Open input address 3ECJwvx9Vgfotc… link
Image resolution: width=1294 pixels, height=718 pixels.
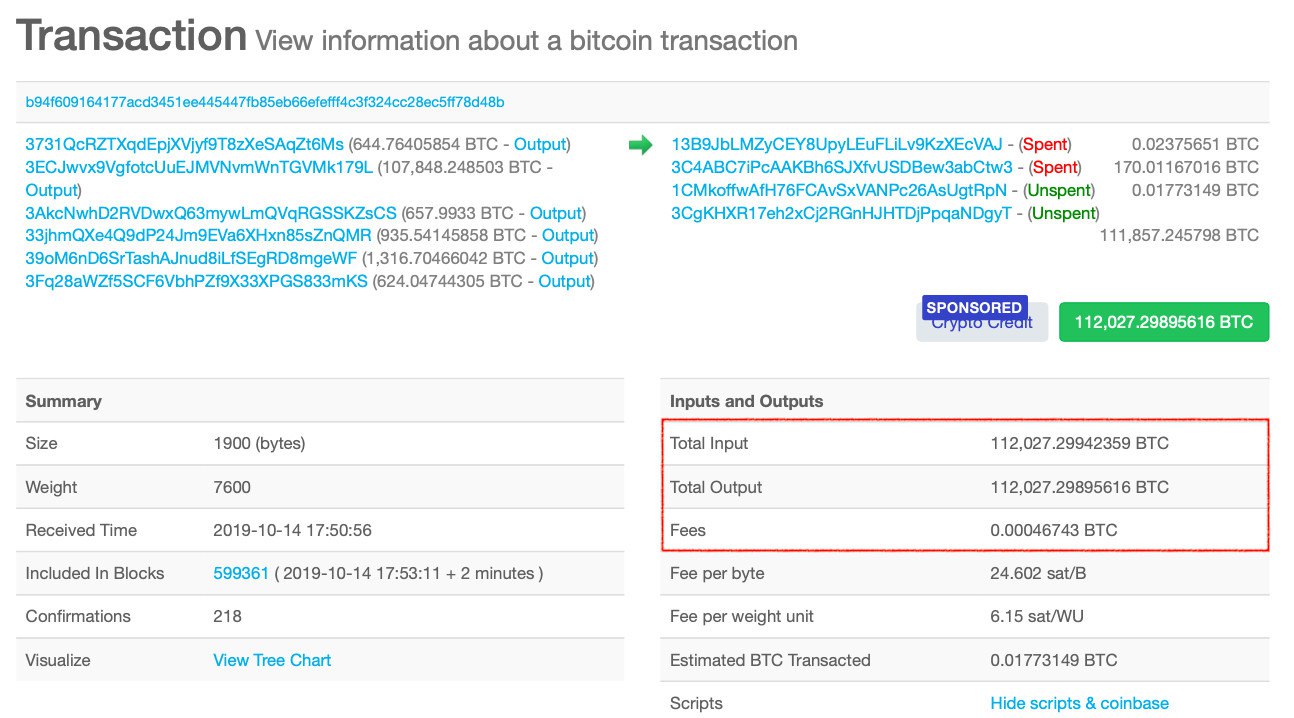click(x=199, y=167)
